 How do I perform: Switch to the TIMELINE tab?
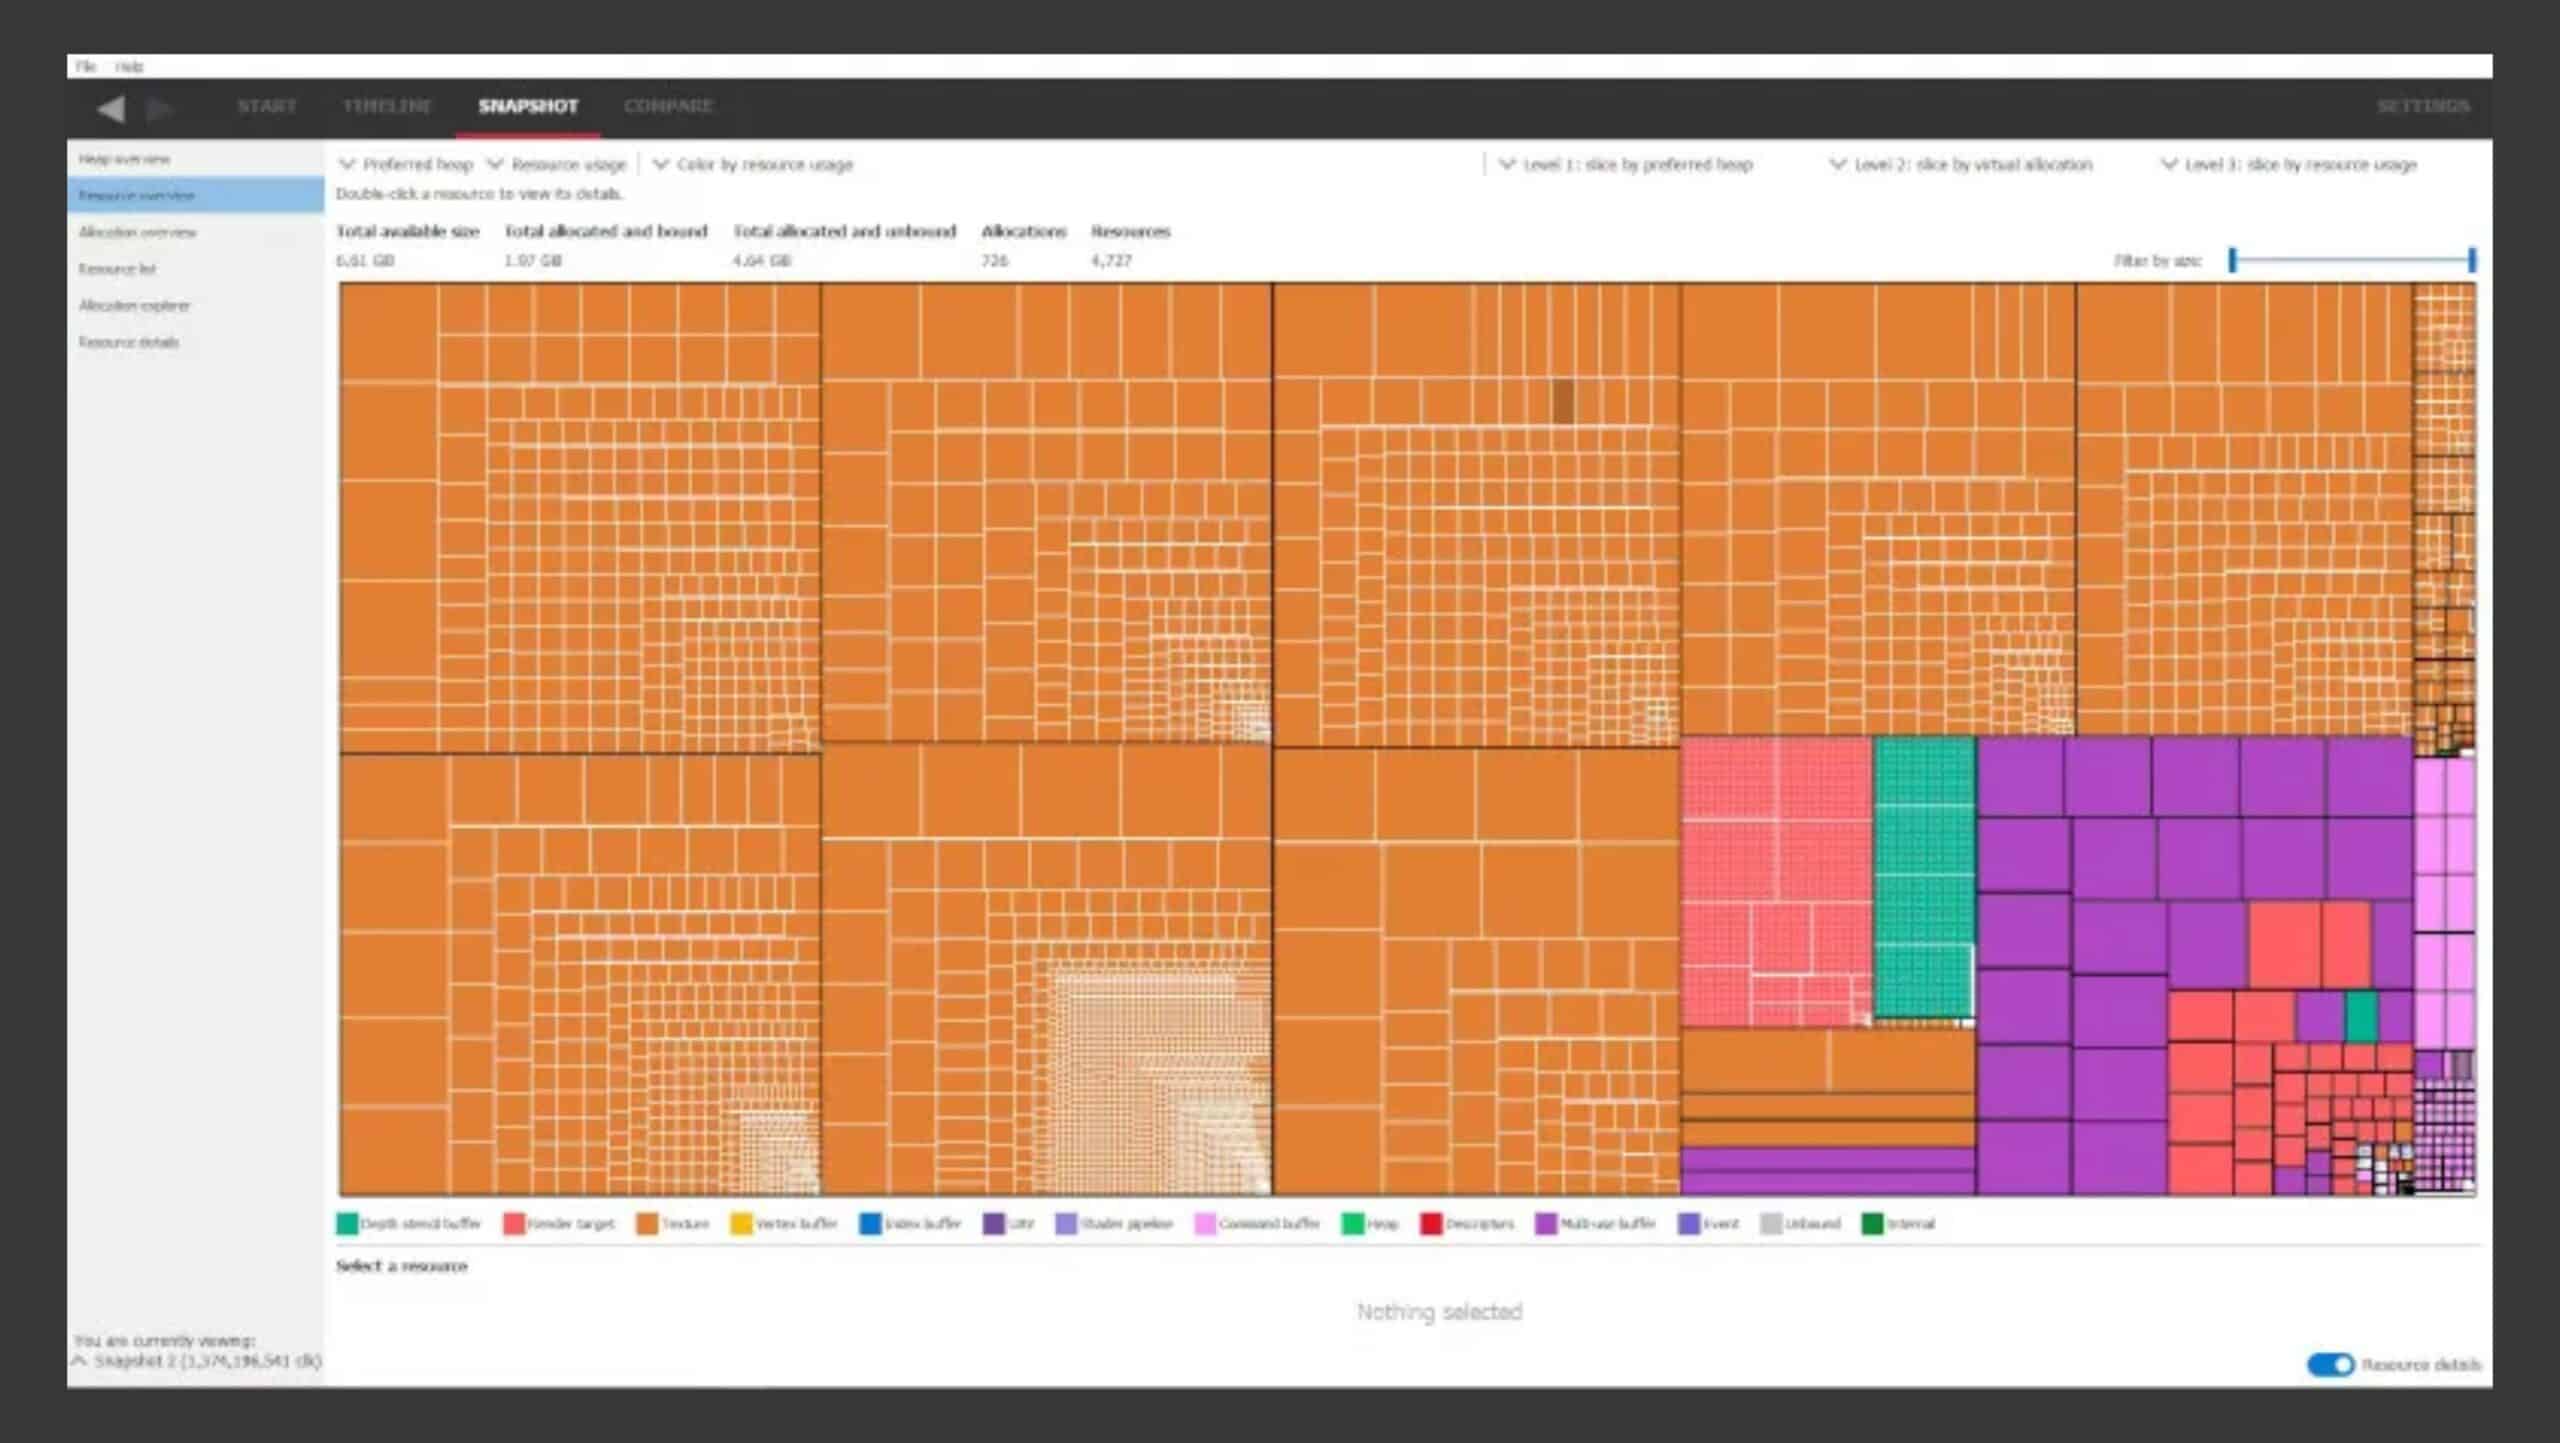[387, 106]
